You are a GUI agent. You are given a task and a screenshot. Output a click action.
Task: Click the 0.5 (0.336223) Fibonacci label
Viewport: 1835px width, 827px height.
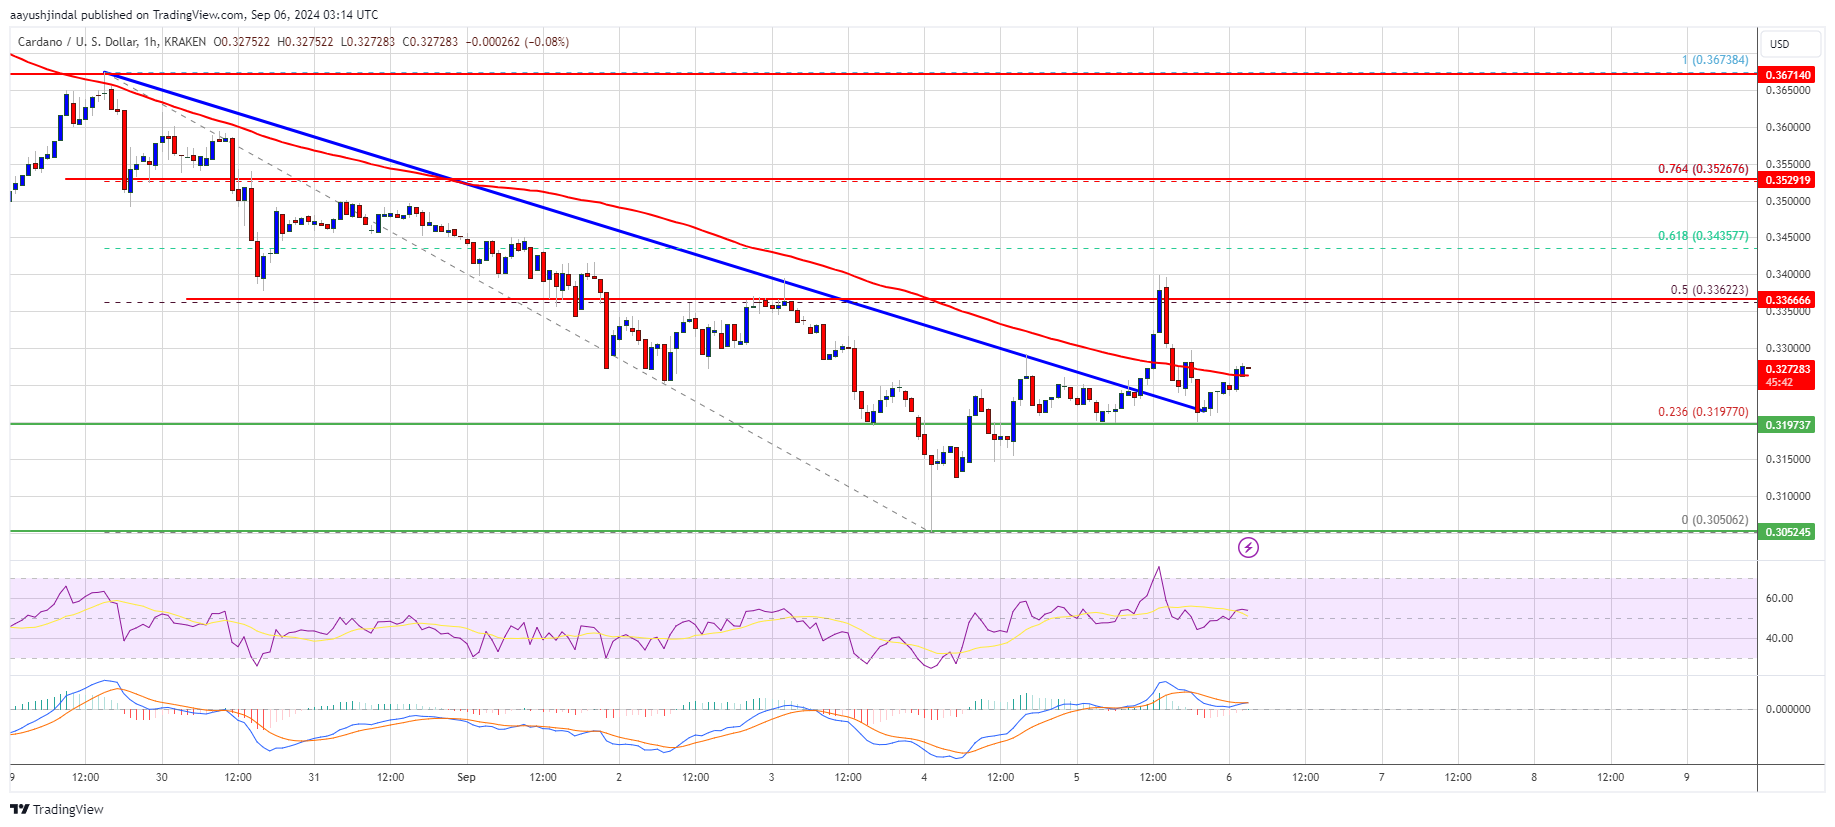coord(1709,290)
